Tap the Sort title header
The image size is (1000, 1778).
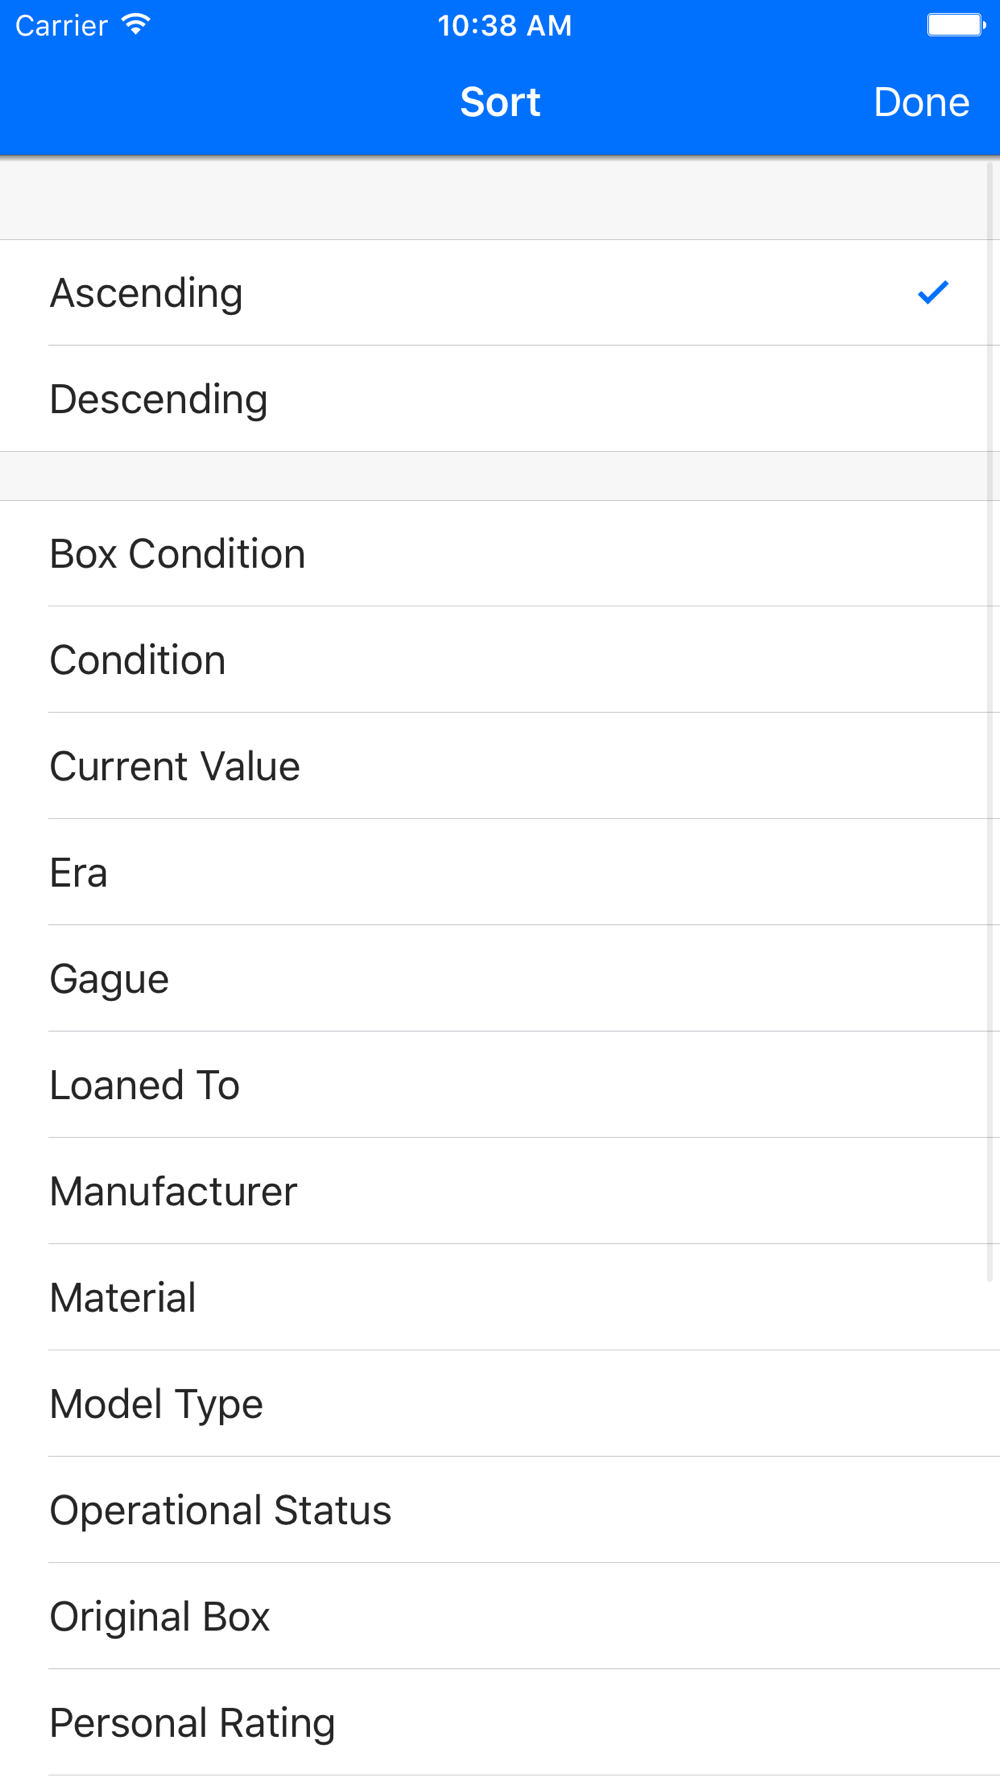500,102
